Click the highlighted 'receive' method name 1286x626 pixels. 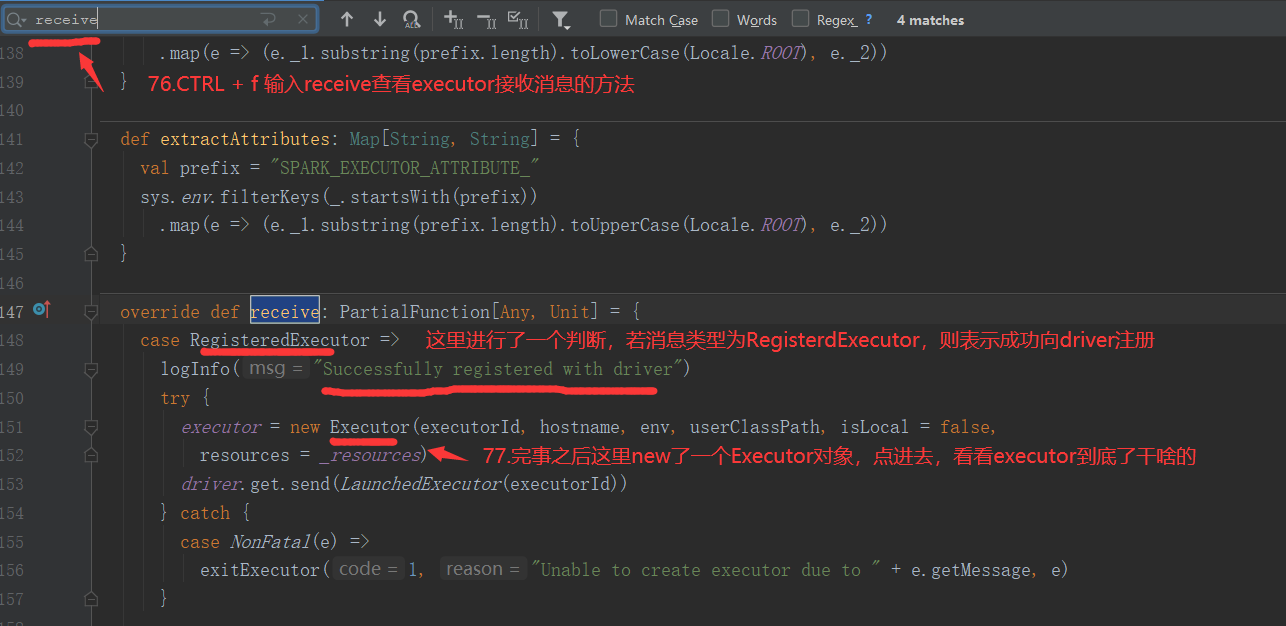point(285,312)
